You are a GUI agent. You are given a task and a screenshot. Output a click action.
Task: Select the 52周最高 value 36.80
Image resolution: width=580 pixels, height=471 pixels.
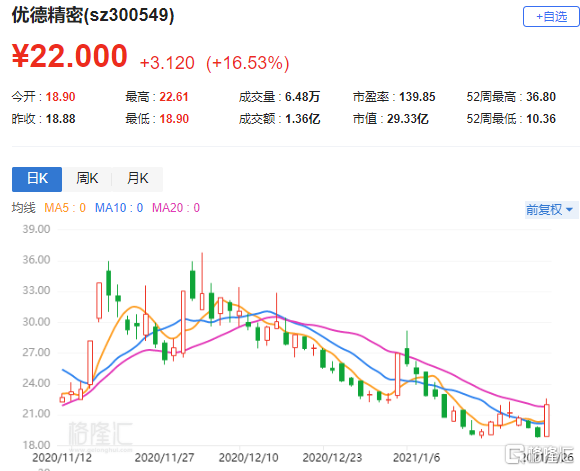point(541,97)
